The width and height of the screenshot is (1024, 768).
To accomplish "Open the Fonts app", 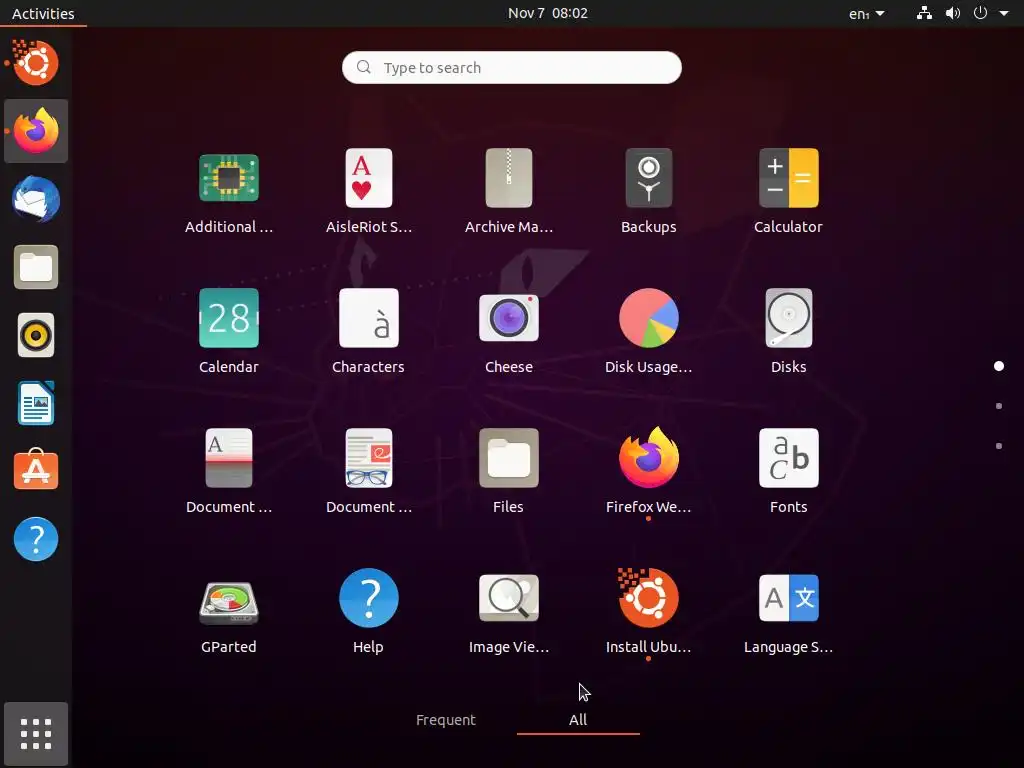I will (x=788, y=458).
